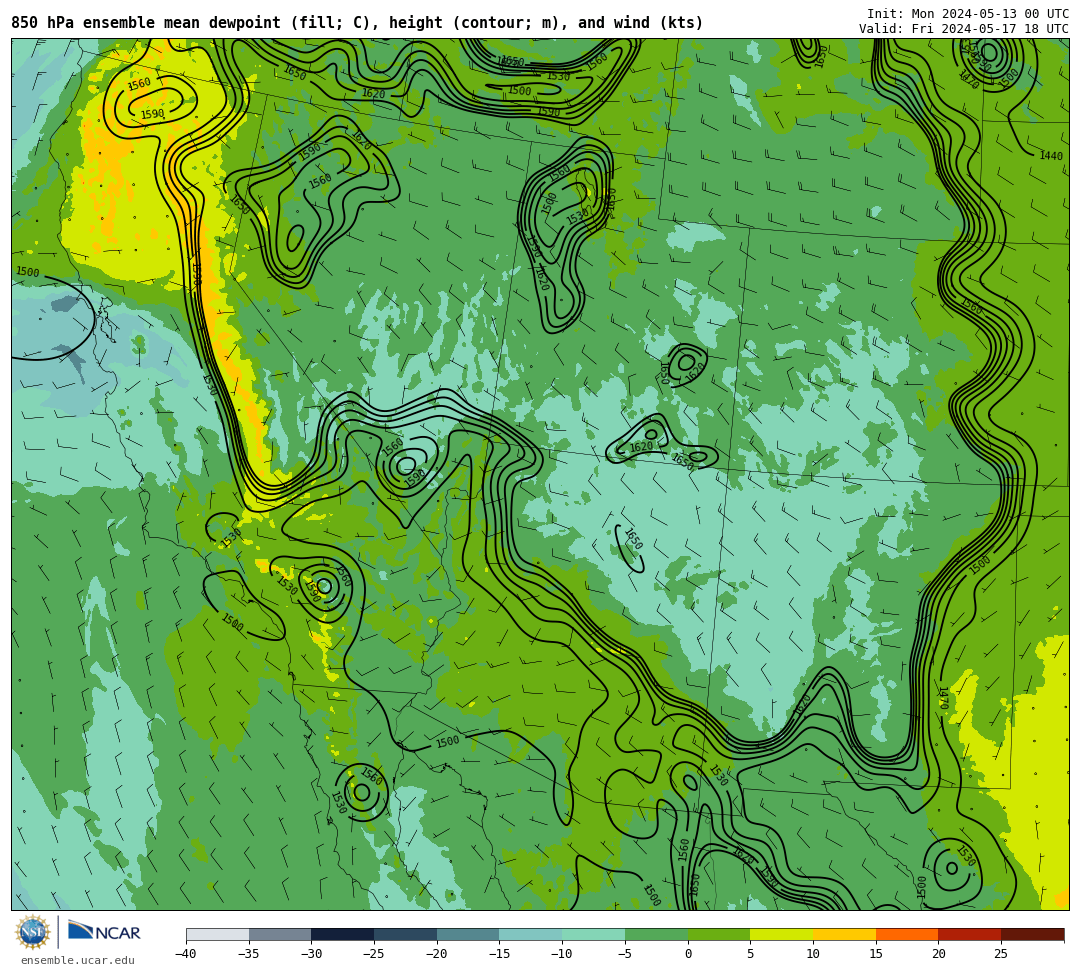Click the positive 25 colorbar tick label
This screenshot has width=1080, height=973.
point(1001,954)
